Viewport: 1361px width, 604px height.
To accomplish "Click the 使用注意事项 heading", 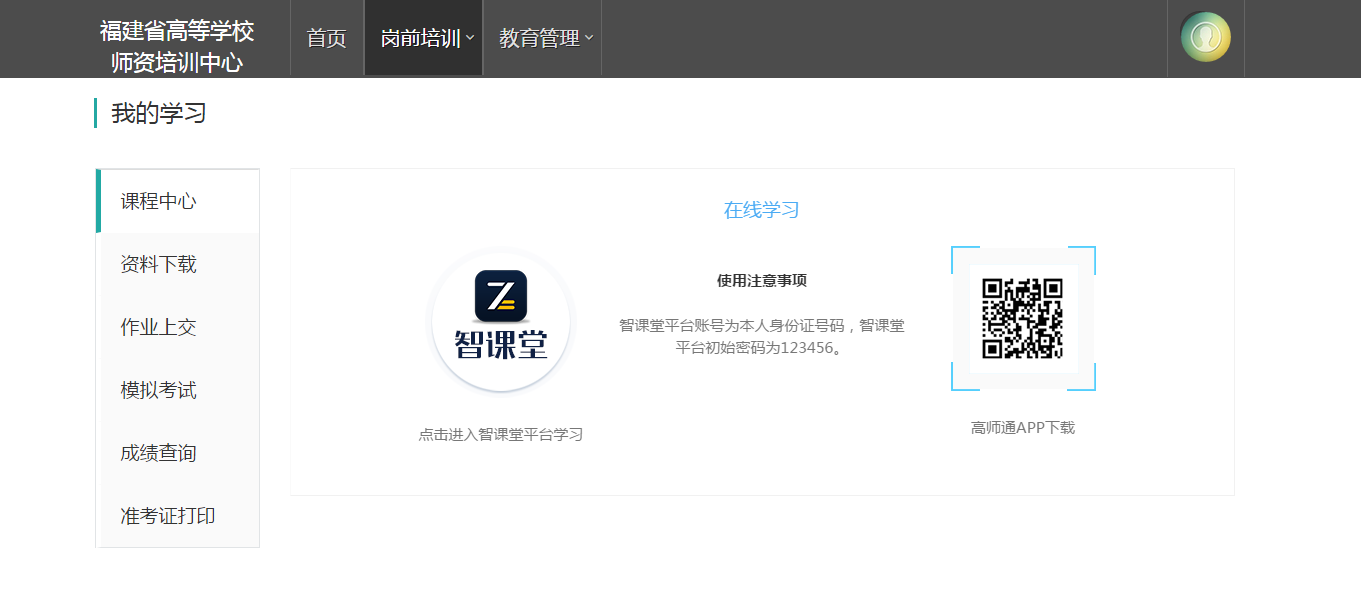I will (x=761, y=280).
